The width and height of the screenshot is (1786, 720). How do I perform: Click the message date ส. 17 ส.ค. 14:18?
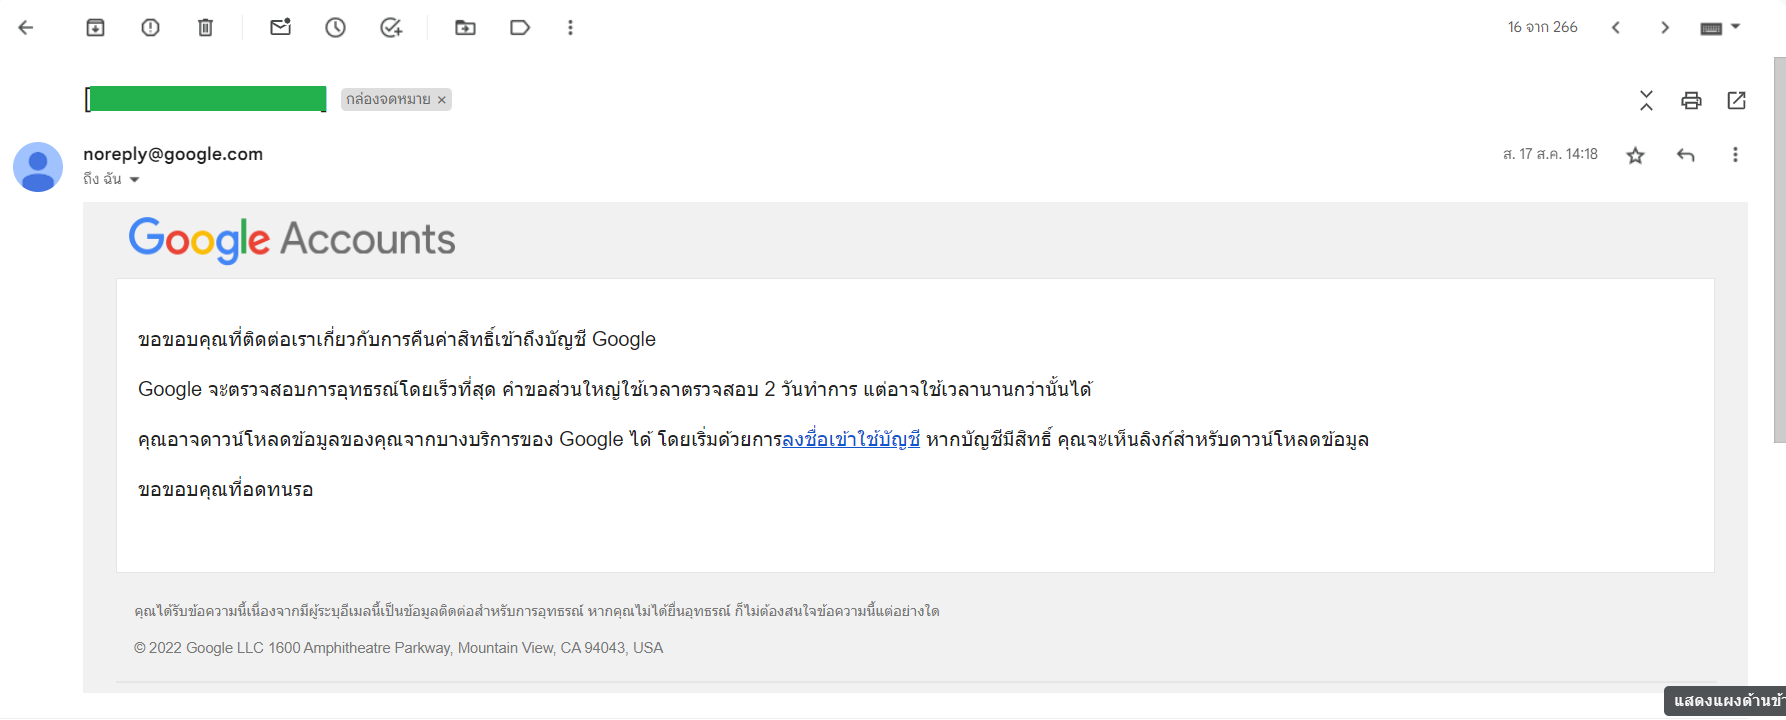click(1550, 154)
